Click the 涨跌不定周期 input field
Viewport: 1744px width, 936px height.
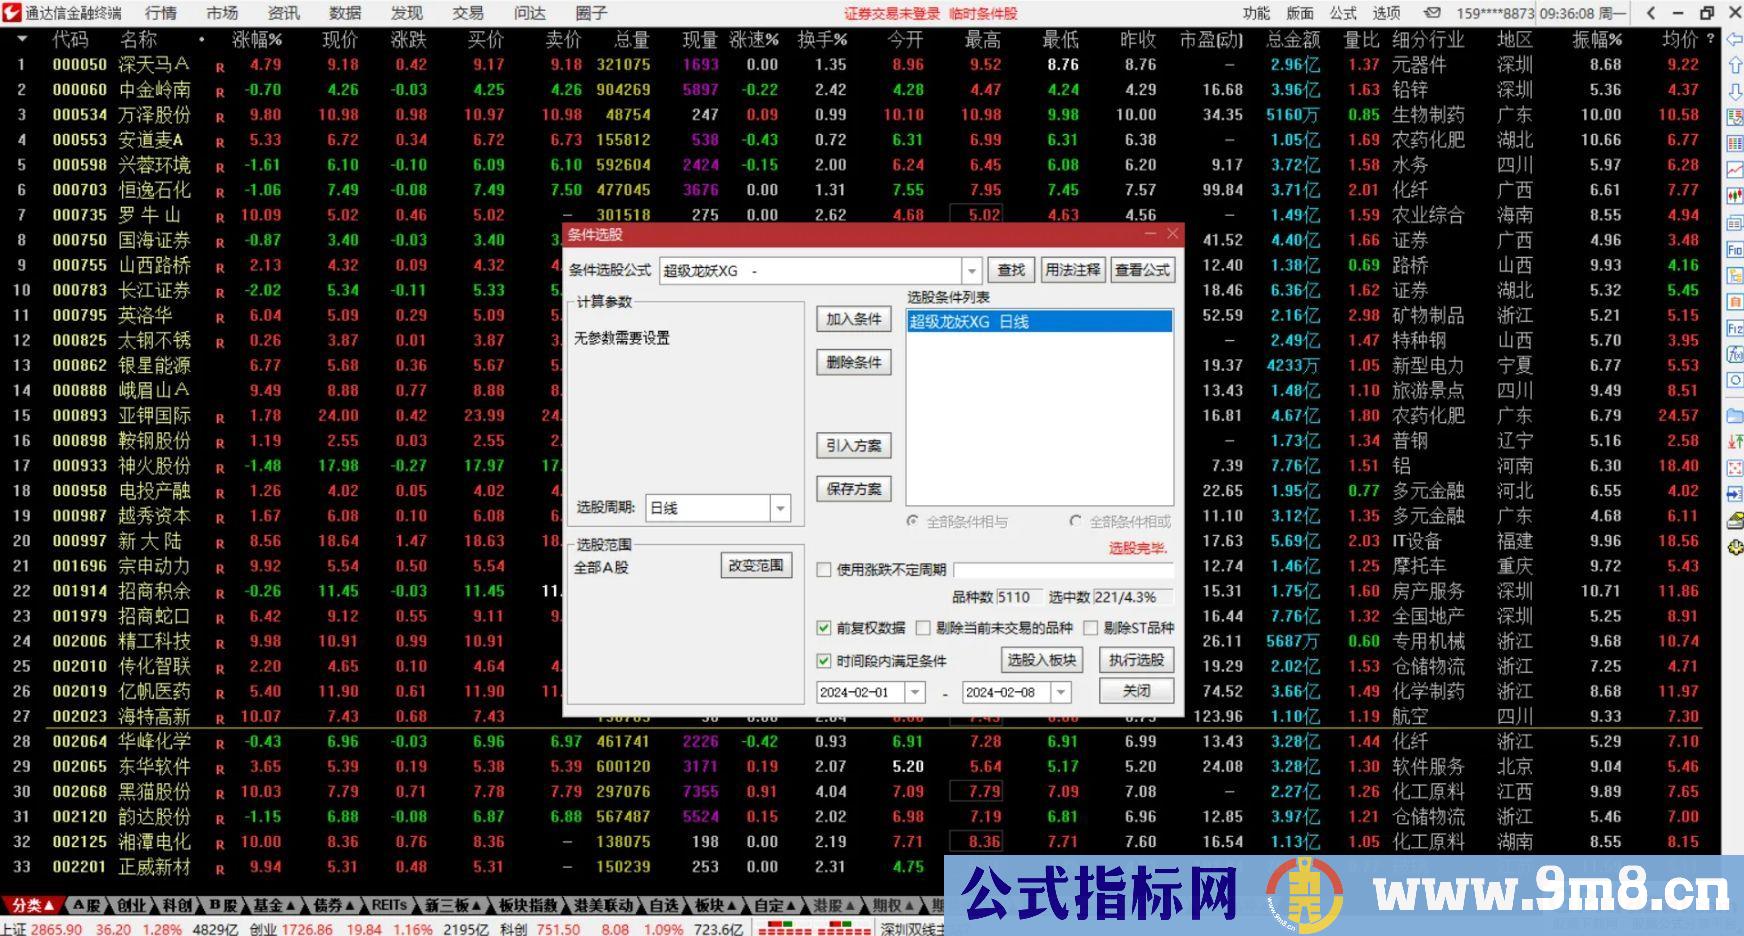(x=1063, y=570)
